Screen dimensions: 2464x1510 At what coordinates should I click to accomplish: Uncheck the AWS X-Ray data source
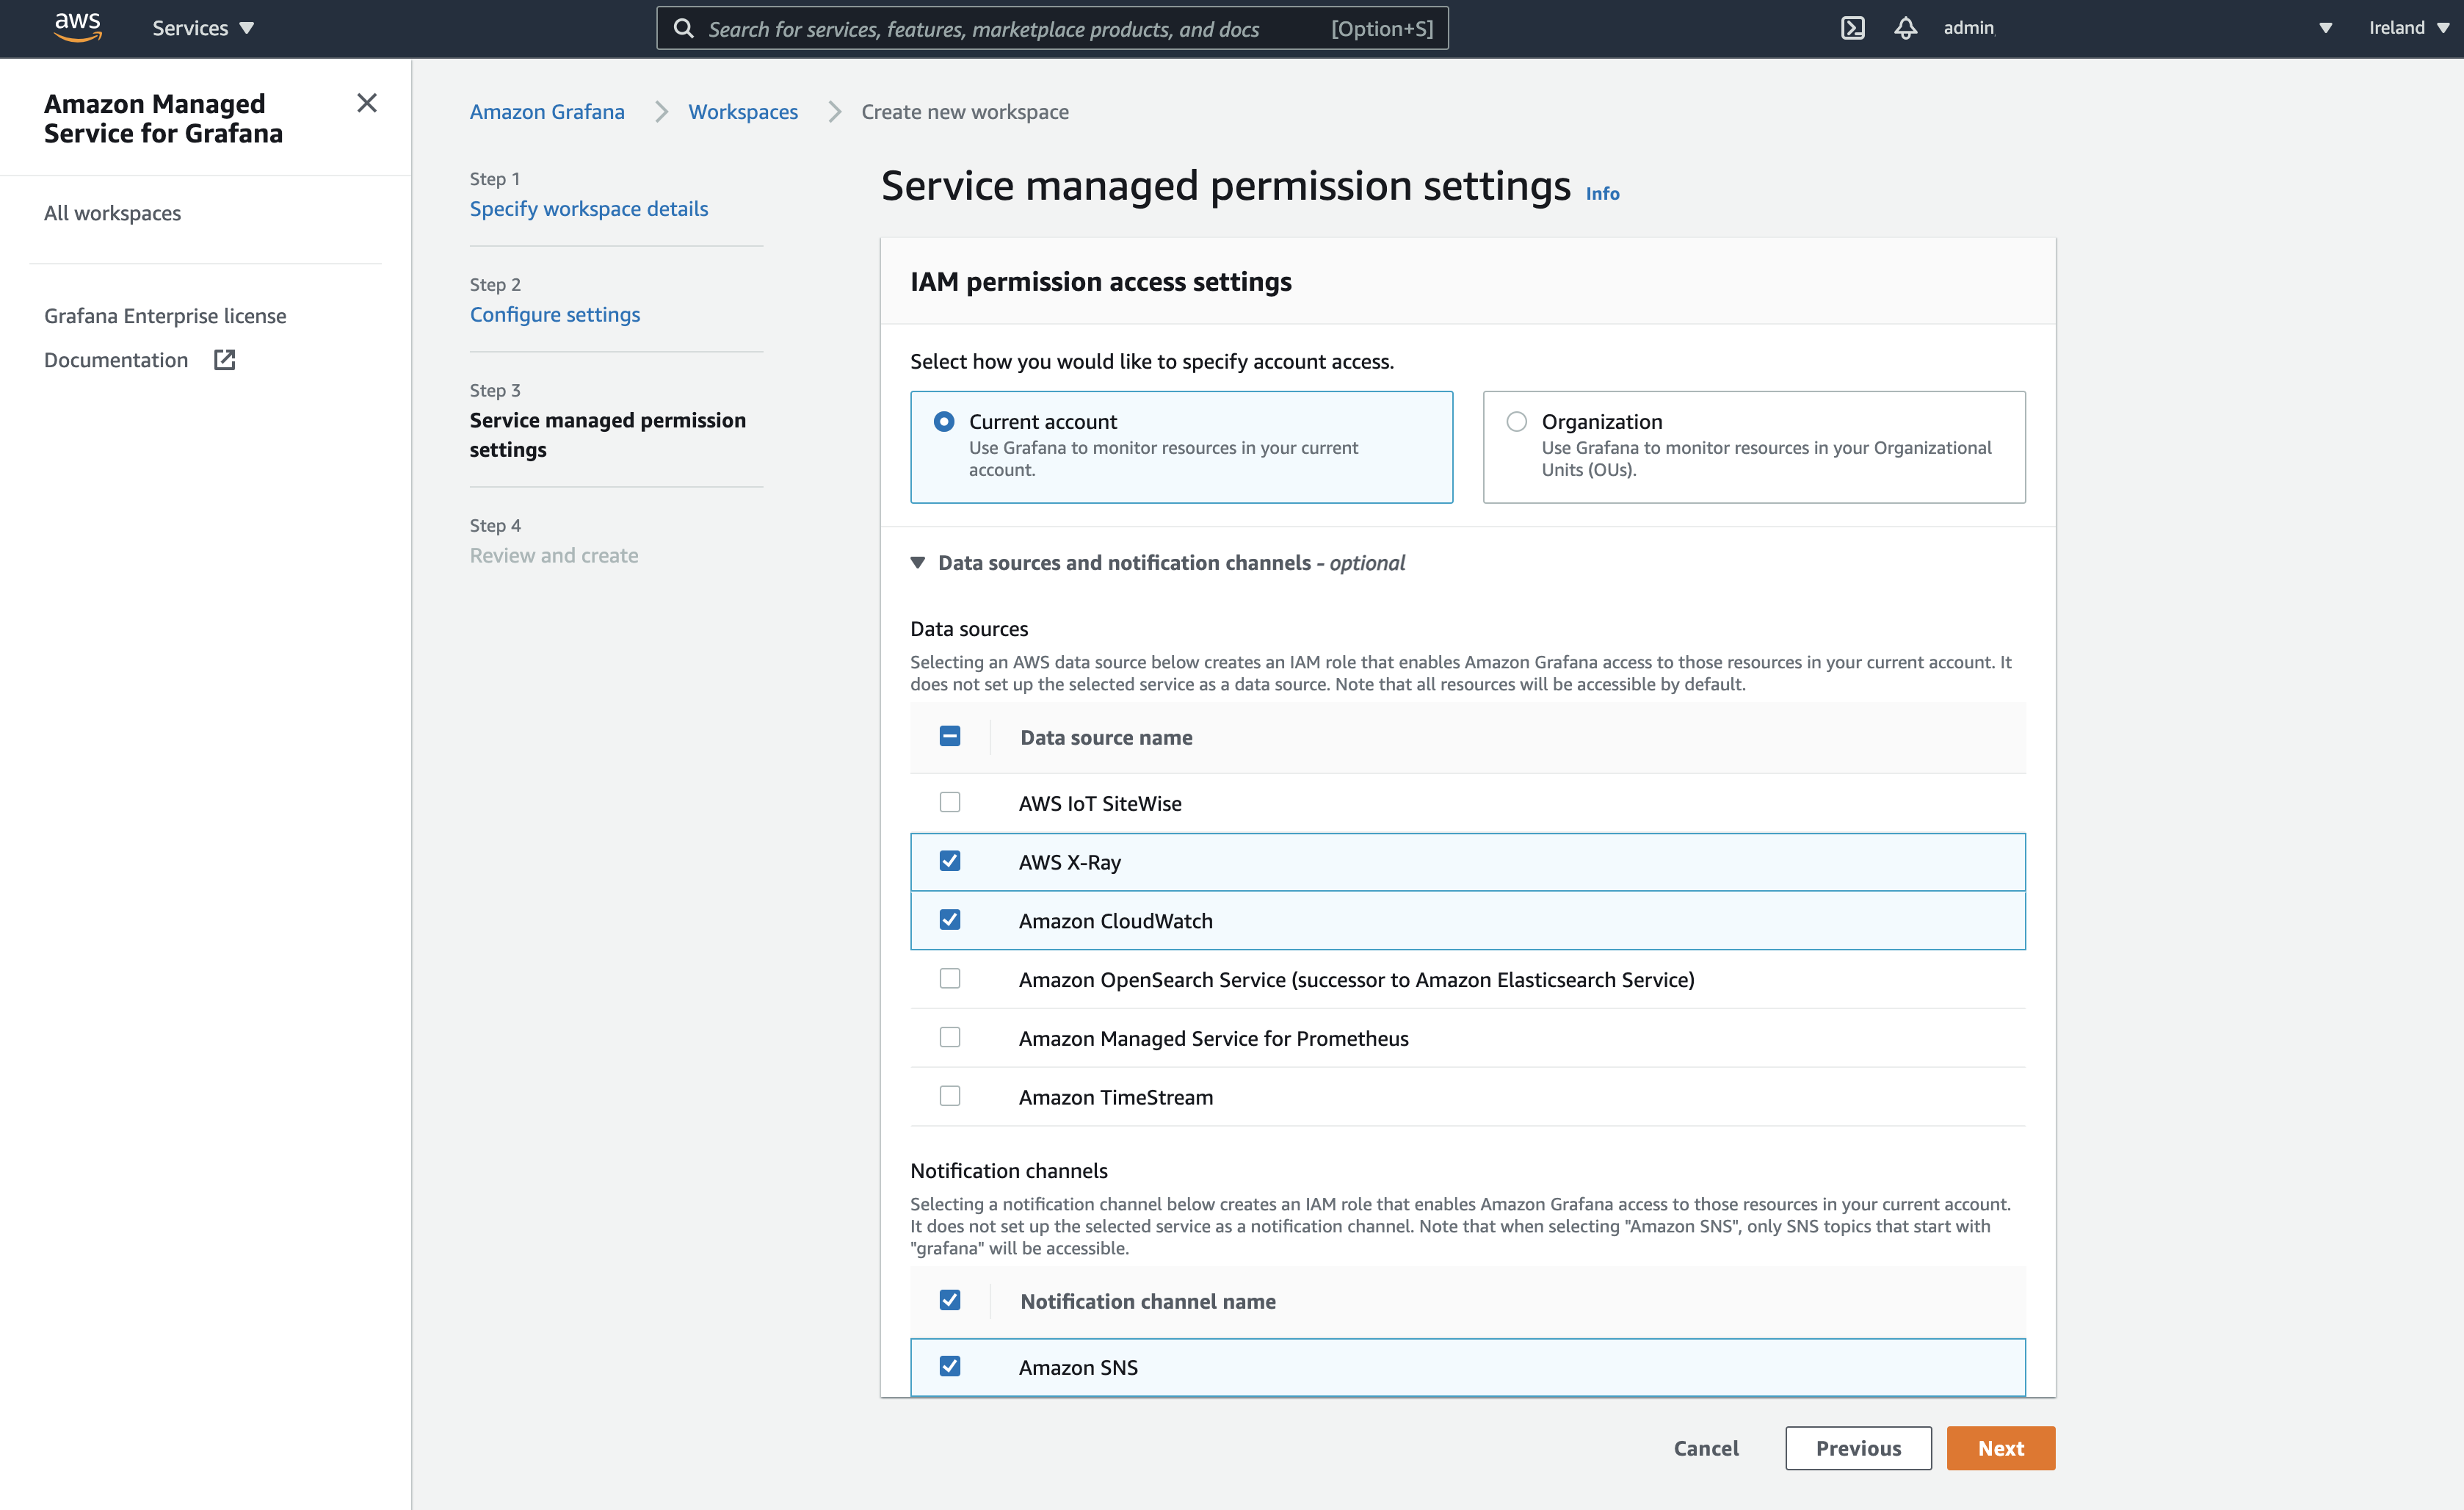tap(949, 860)
